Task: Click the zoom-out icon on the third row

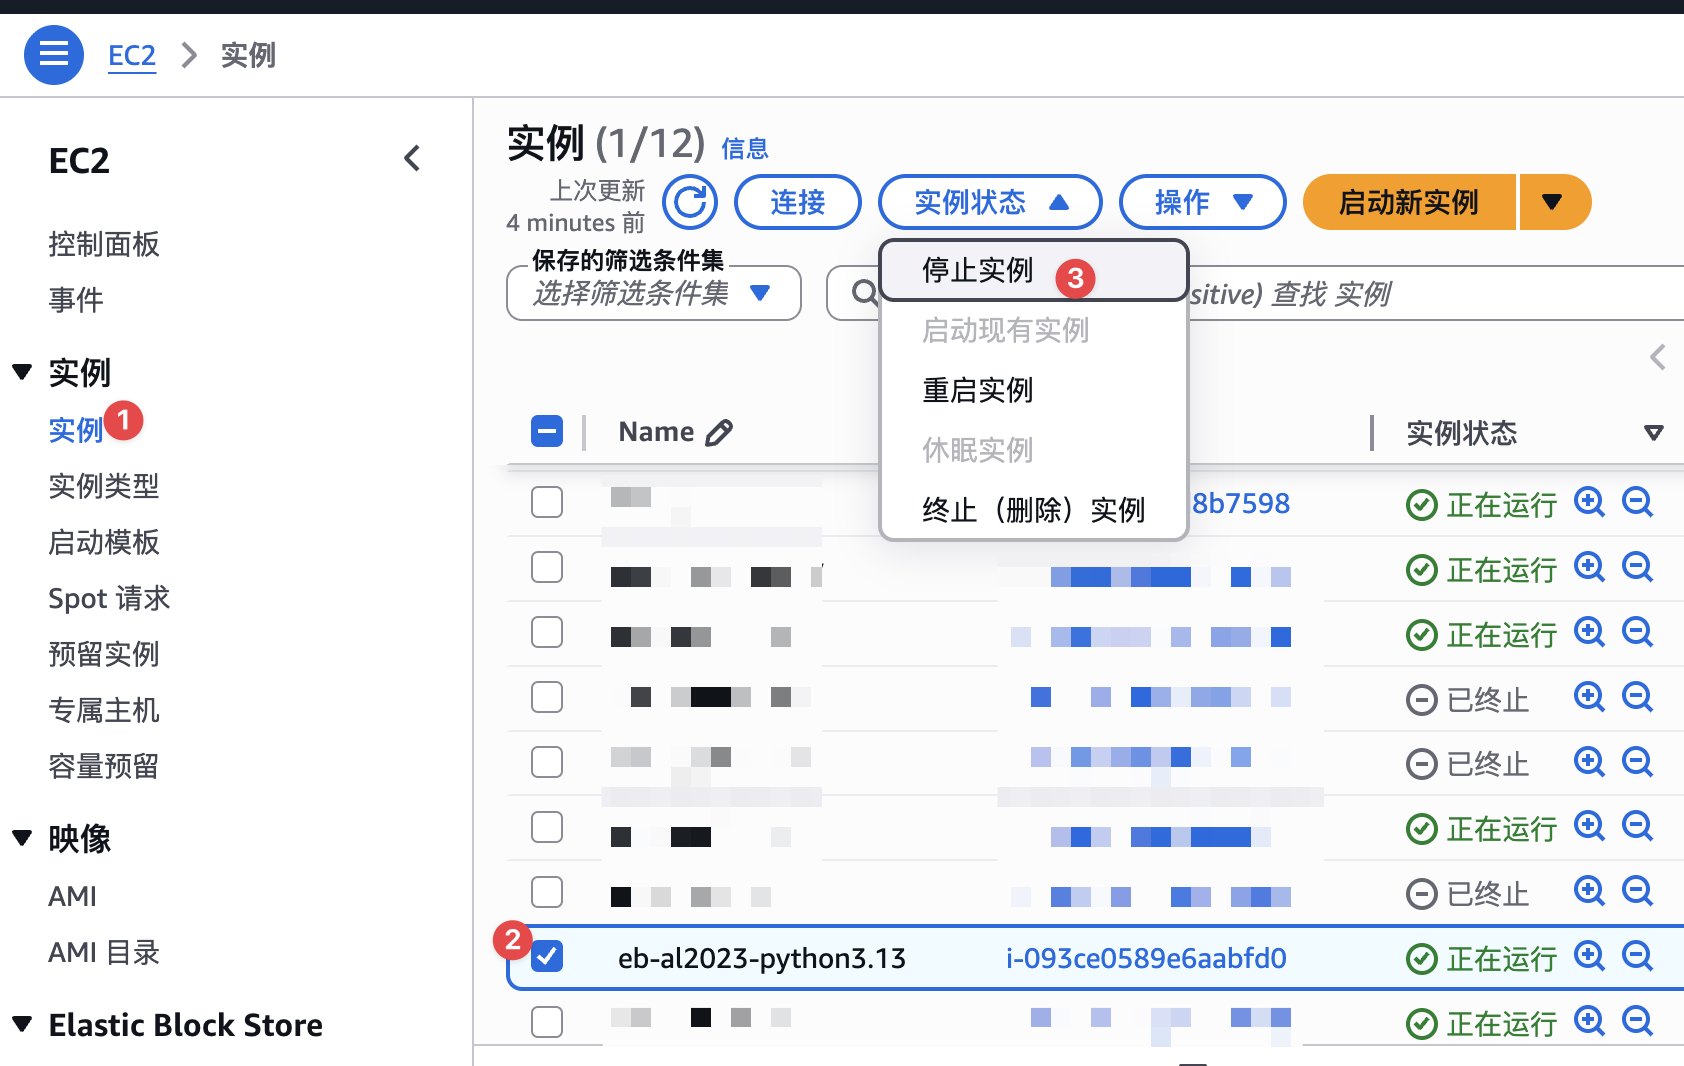Action: tap(1637, 633)
